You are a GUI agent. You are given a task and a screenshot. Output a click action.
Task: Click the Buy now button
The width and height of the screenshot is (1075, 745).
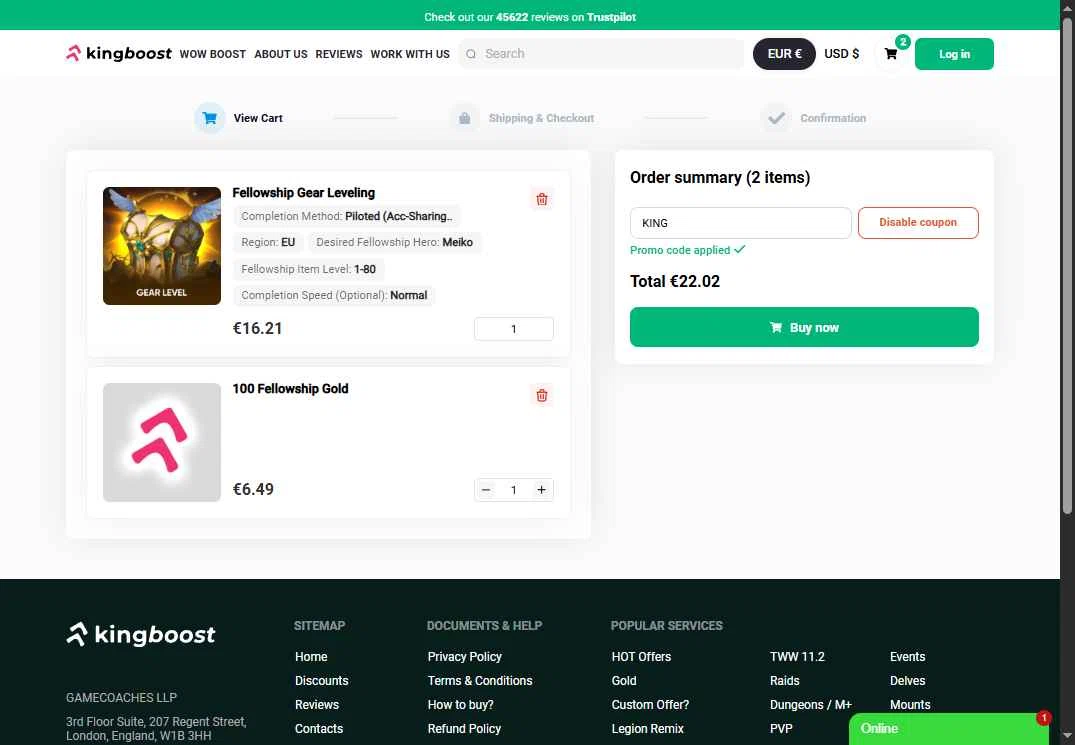click(x=804, y=327)
